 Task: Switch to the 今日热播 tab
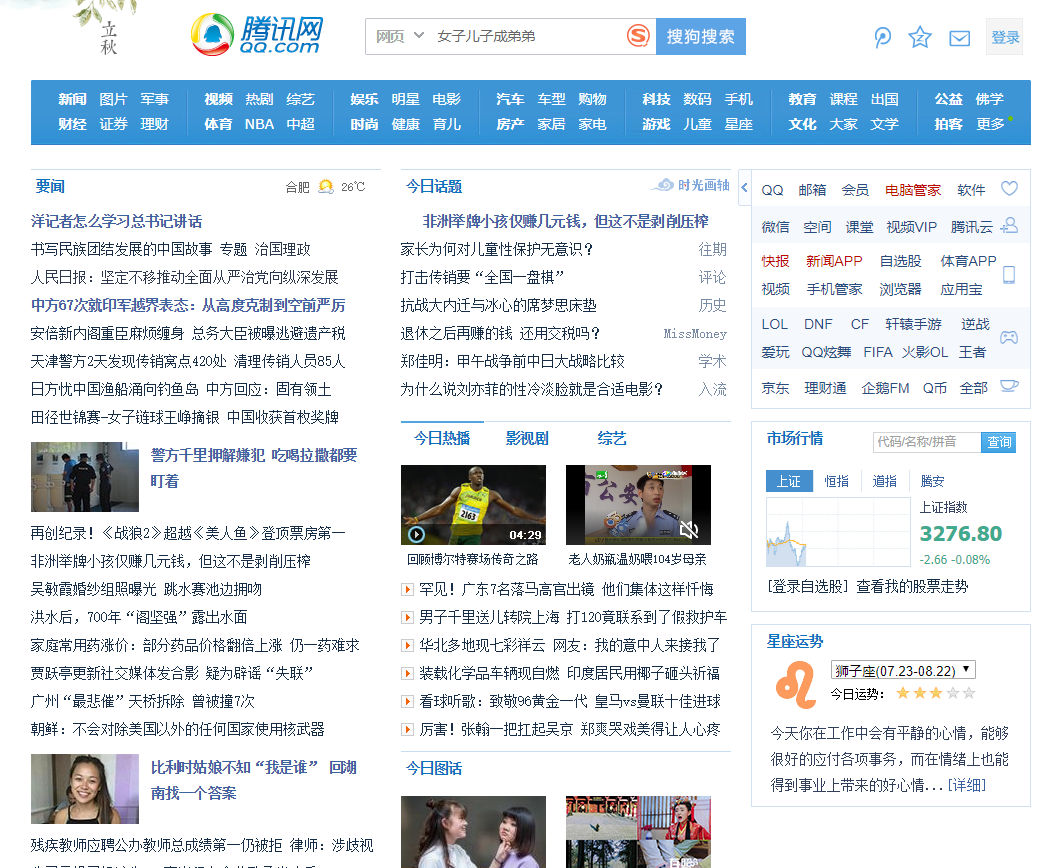(x=442, y=438)
